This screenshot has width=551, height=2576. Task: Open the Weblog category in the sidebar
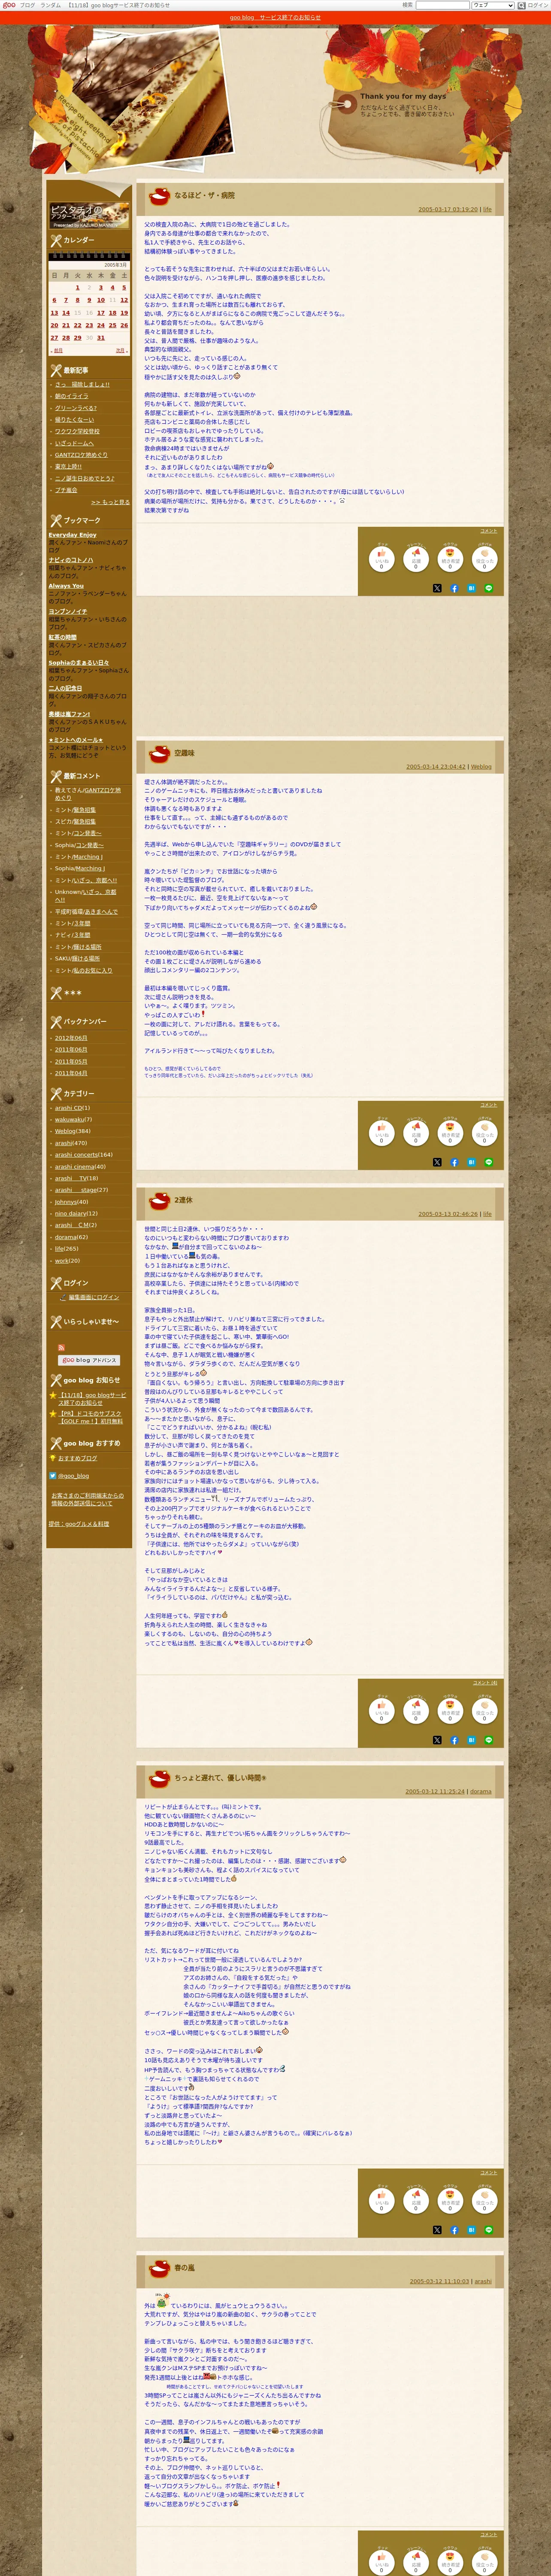65,1131
